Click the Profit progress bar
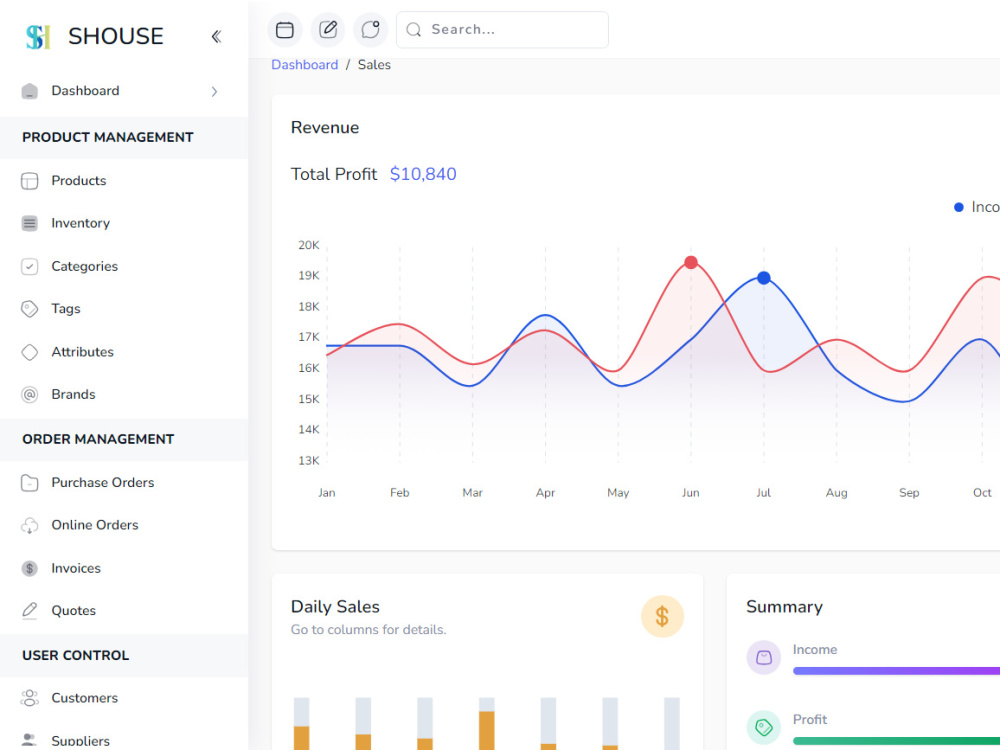This screenshot has height=750, width=1000. click(x=896, y=741)
